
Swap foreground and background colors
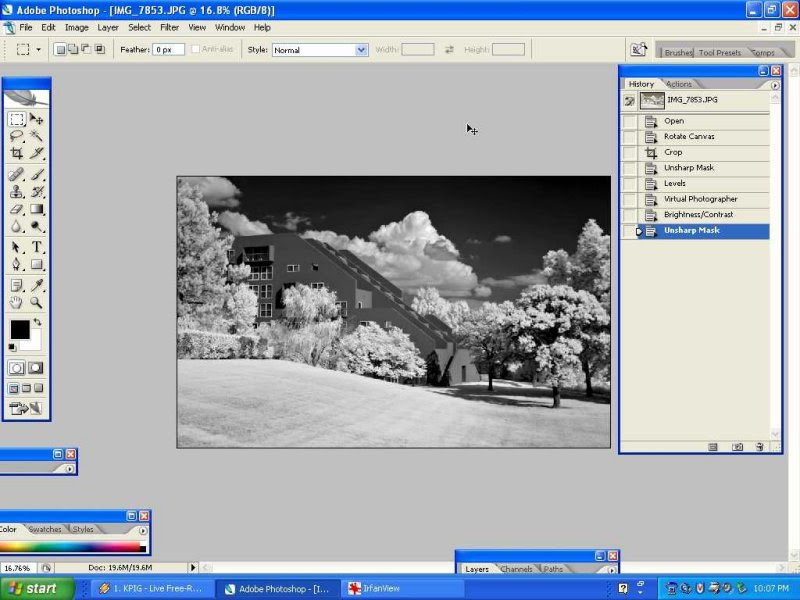pyautogui.click(x=38, y=322)
